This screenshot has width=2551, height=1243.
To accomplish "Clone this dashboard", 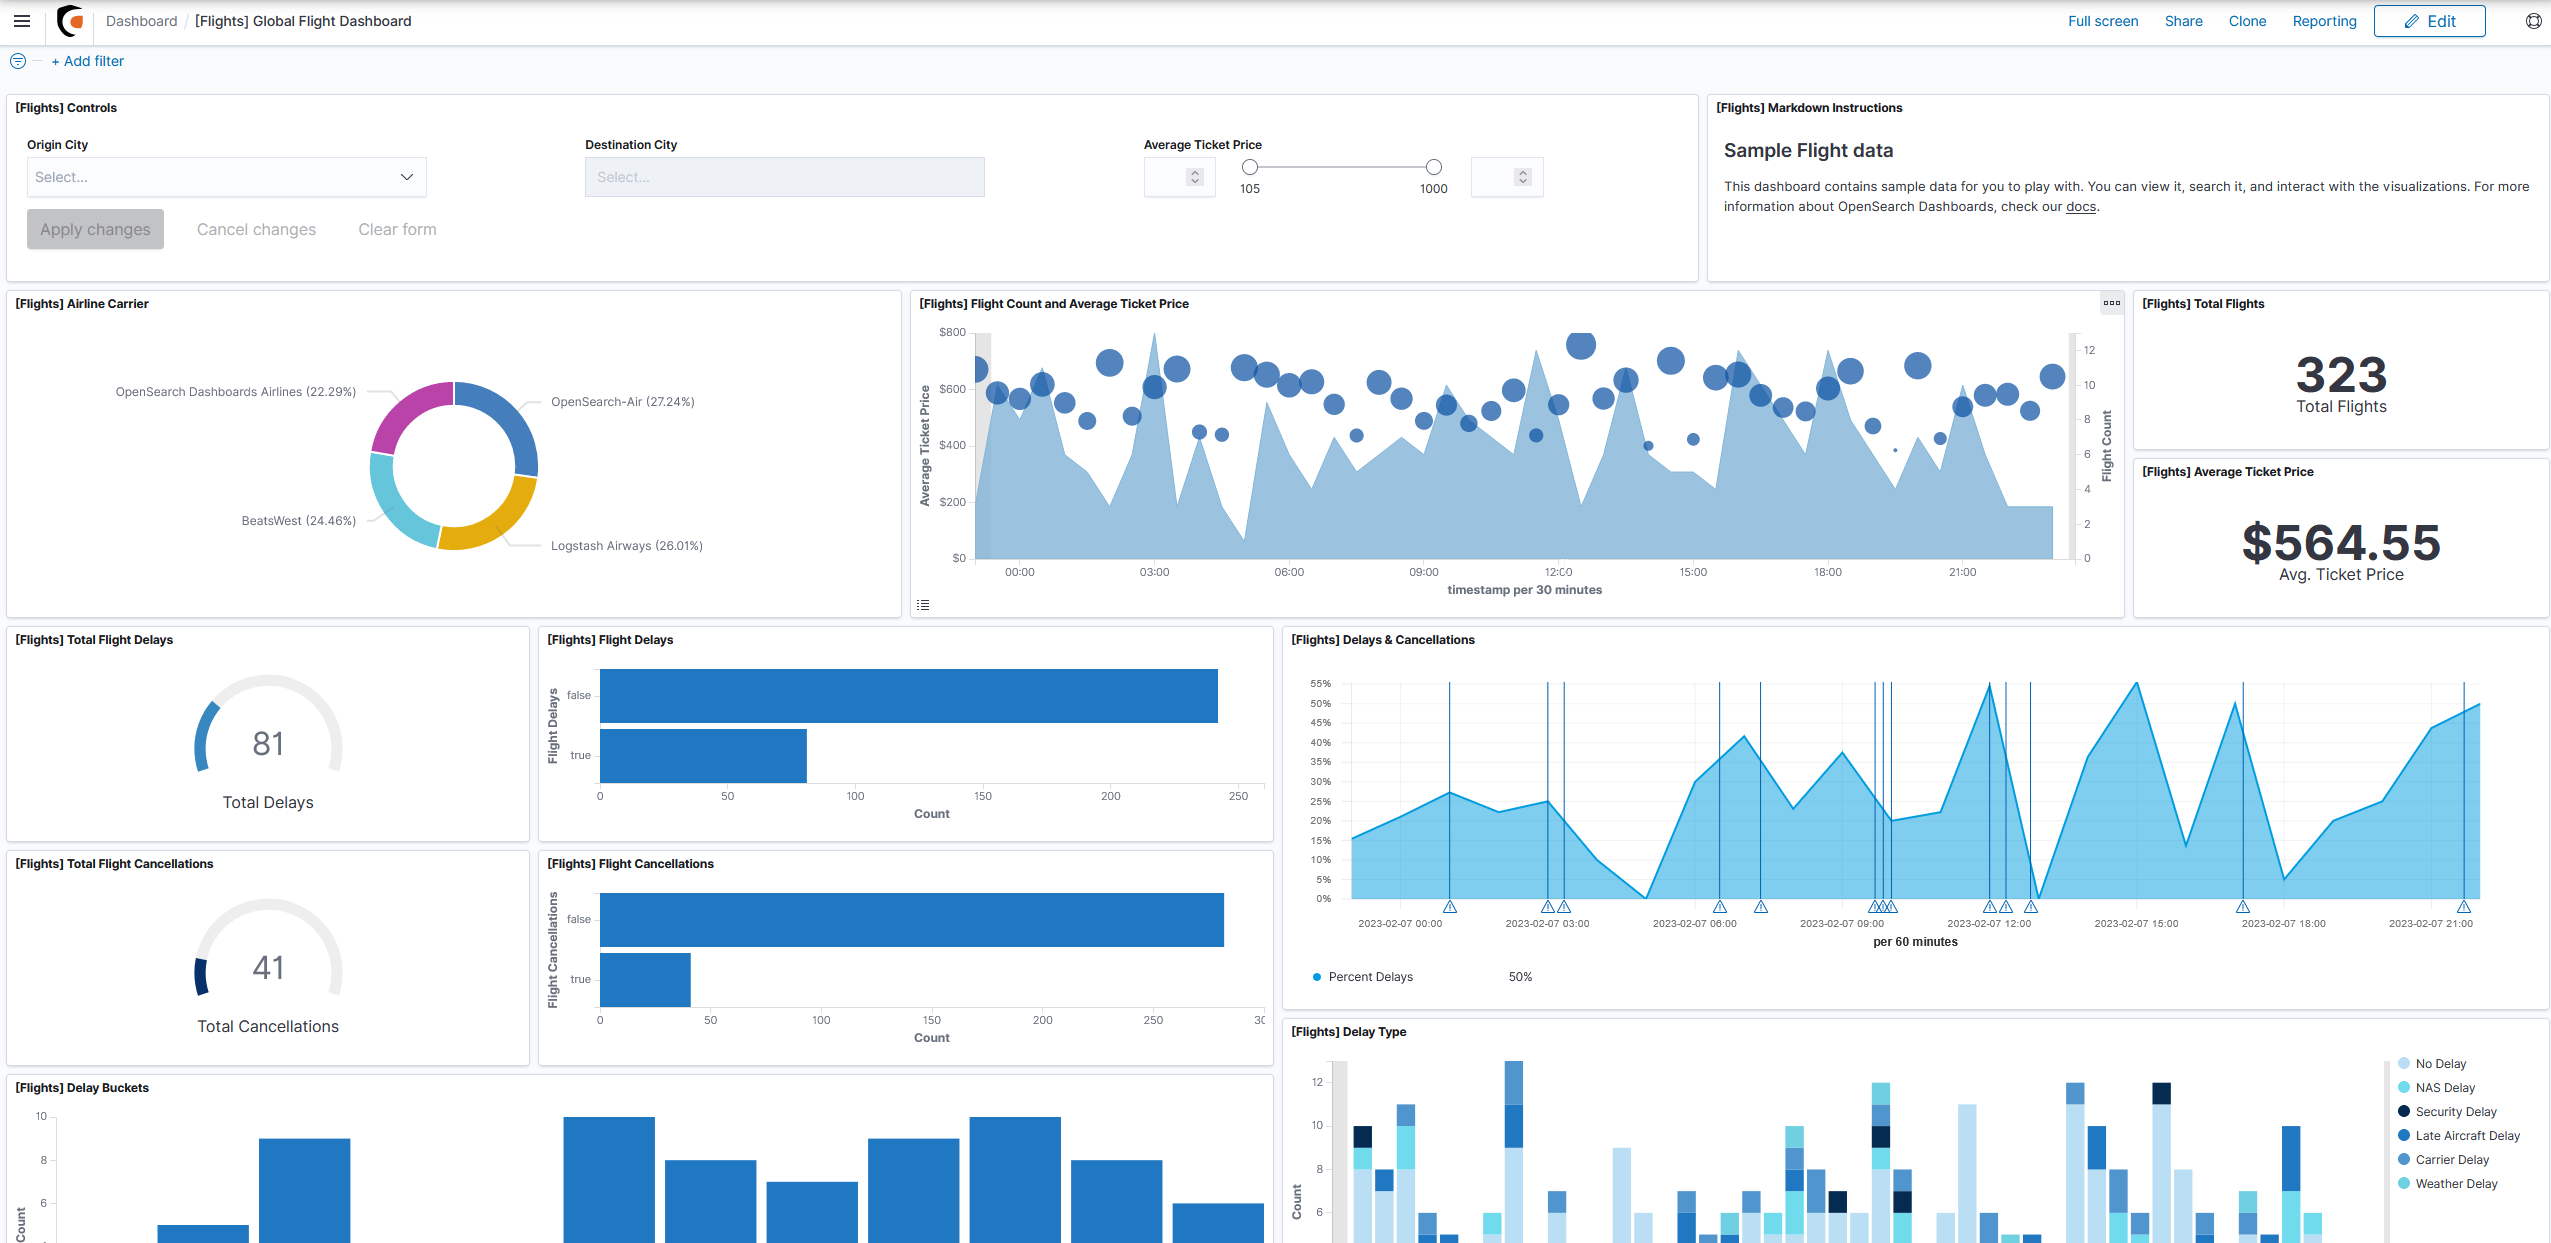I will pyautogui.click(x=2247, y=21).
